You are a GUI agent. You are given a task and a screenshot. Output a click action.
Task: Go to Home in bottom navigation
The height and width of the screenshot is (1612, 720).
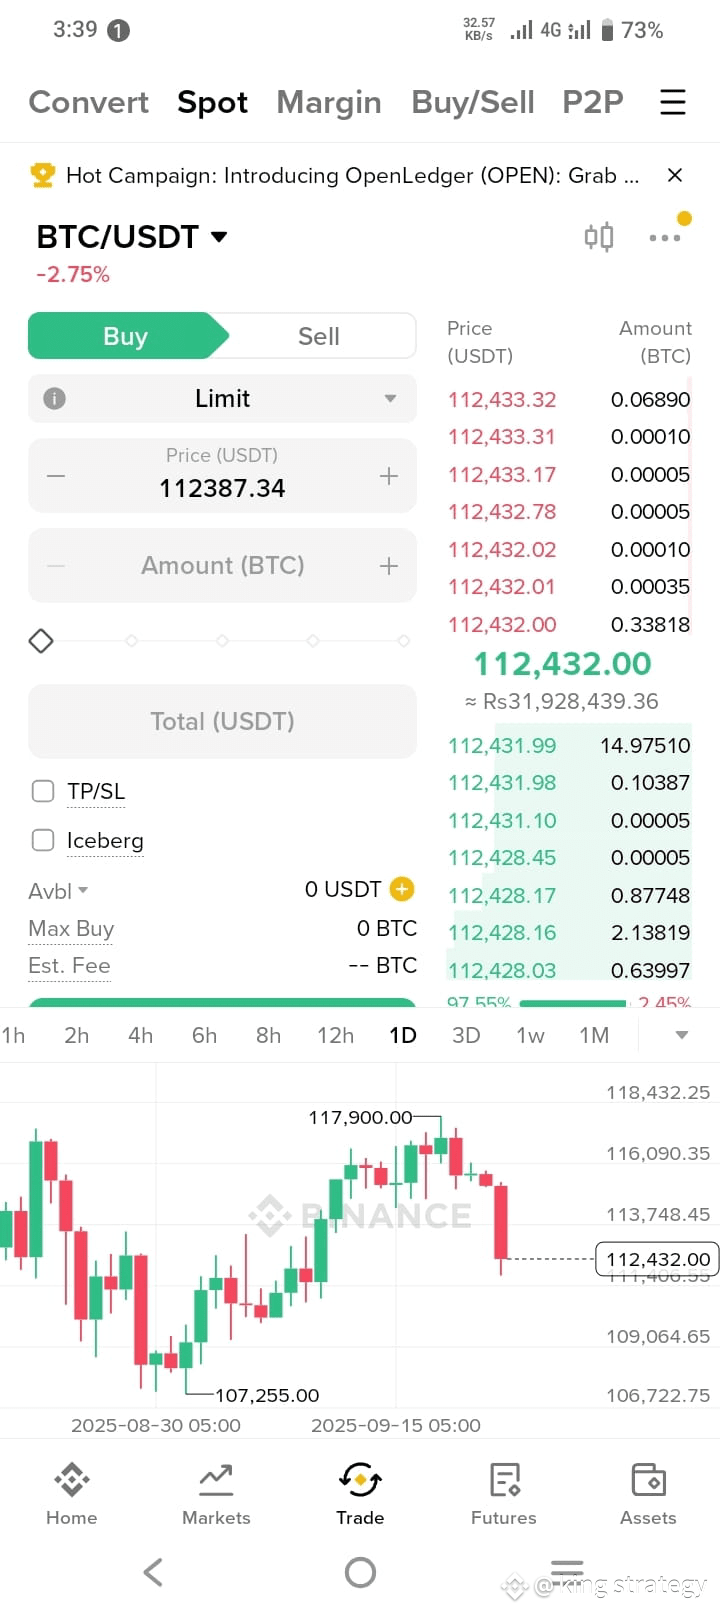(72, 1494)
